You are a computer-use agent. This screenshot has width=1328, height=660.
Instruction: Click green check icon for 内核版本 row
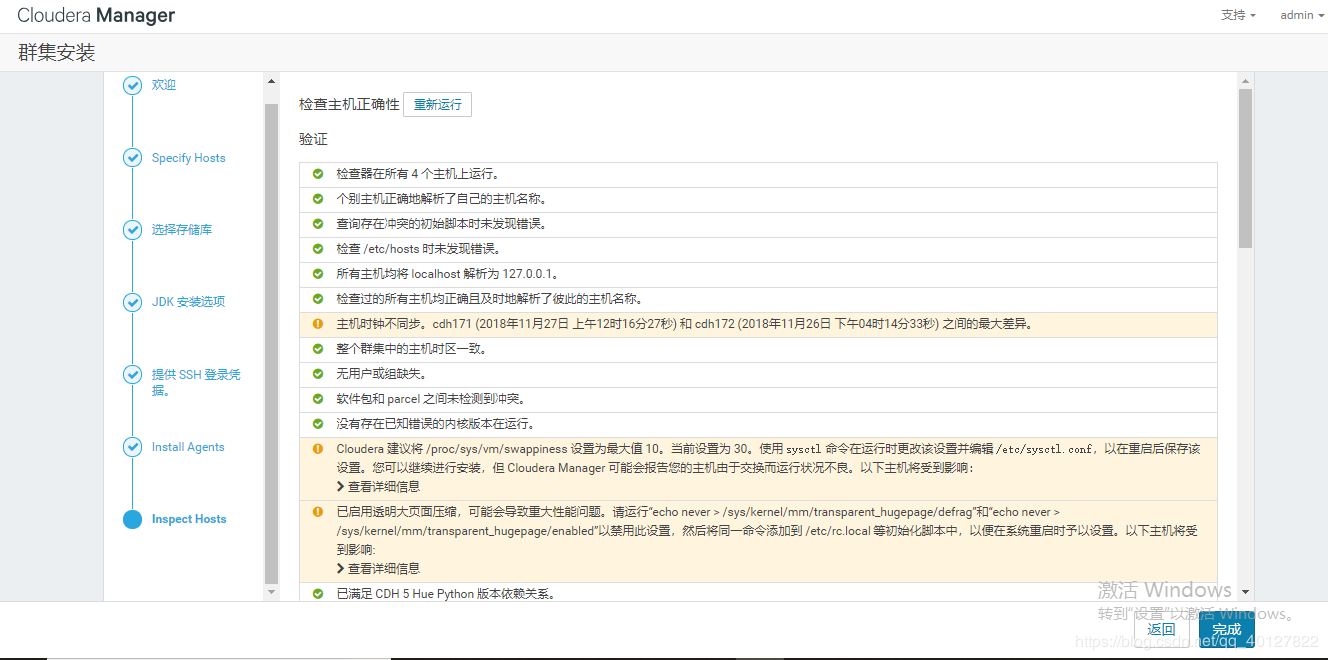coord(318,424)
